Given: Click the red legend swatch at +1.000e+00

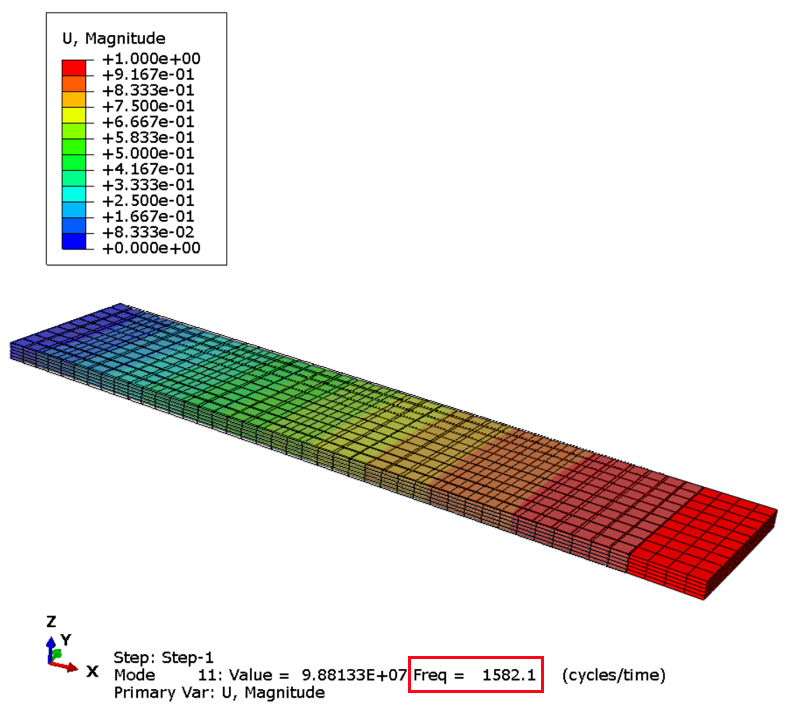Looking at the screenshot, I should point(74,68).
